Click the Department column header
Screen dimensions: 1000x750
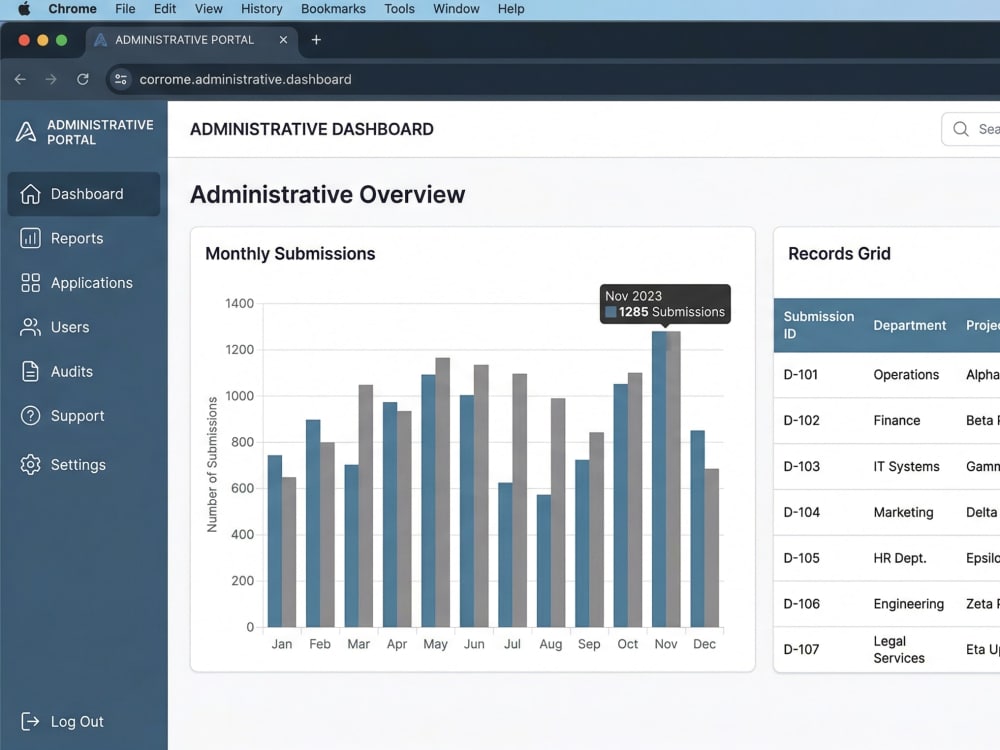coord(909,325)
